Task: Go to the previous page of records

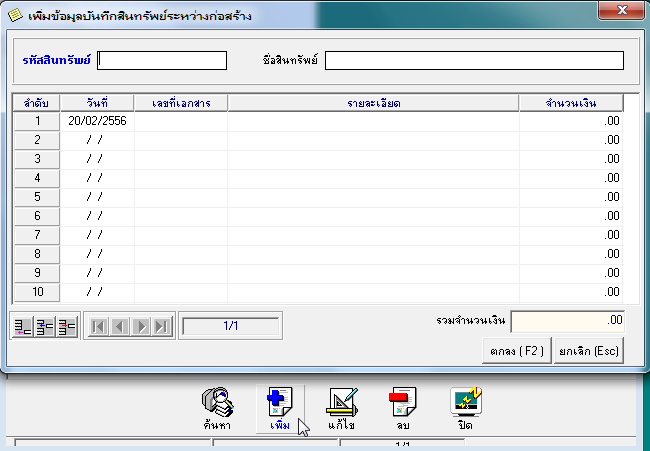Action: tap(119, 326)
